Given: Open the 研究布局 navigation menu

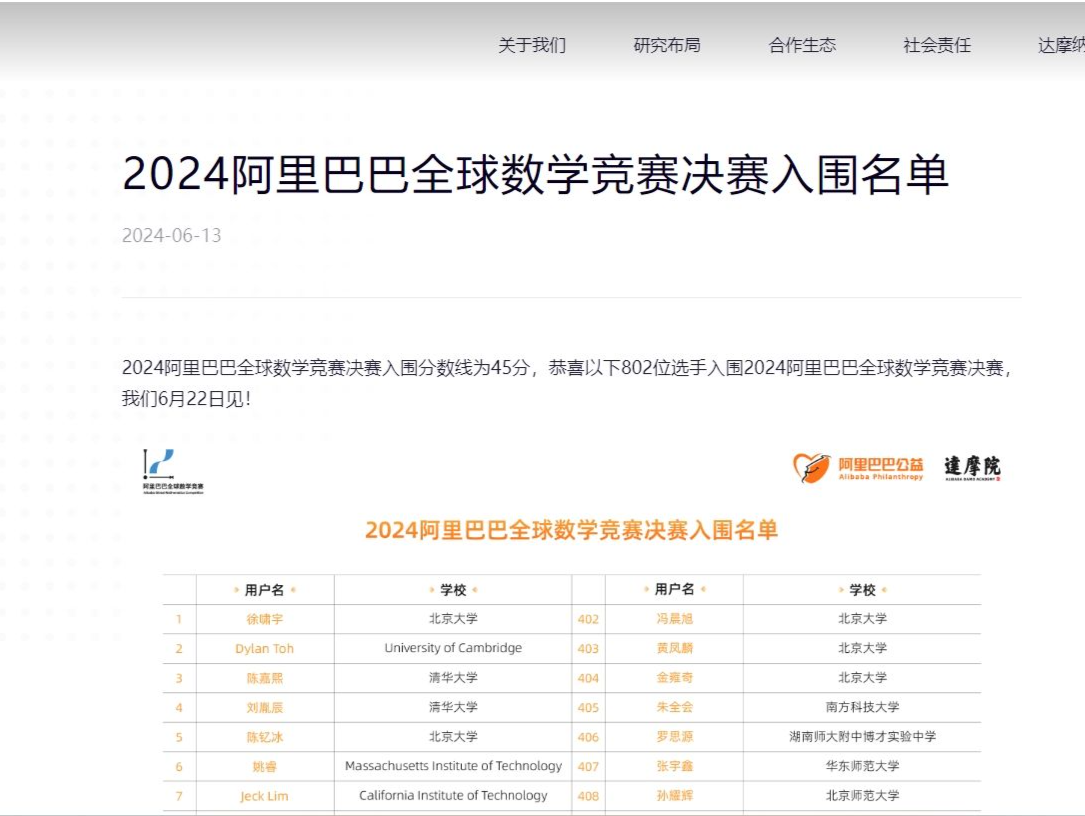Looking at the screenshot, I should pyautogui.click(x=667, y=45).
